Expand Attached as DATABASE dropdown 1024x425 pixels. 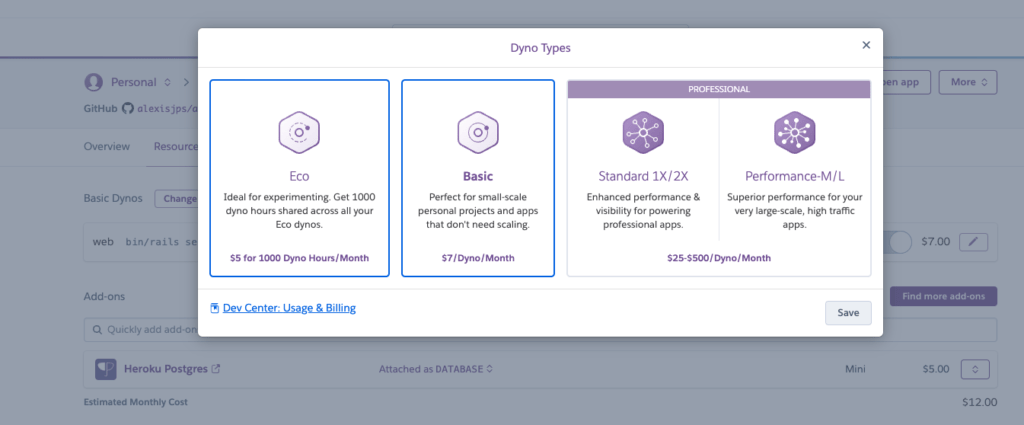tap(436, 369)
